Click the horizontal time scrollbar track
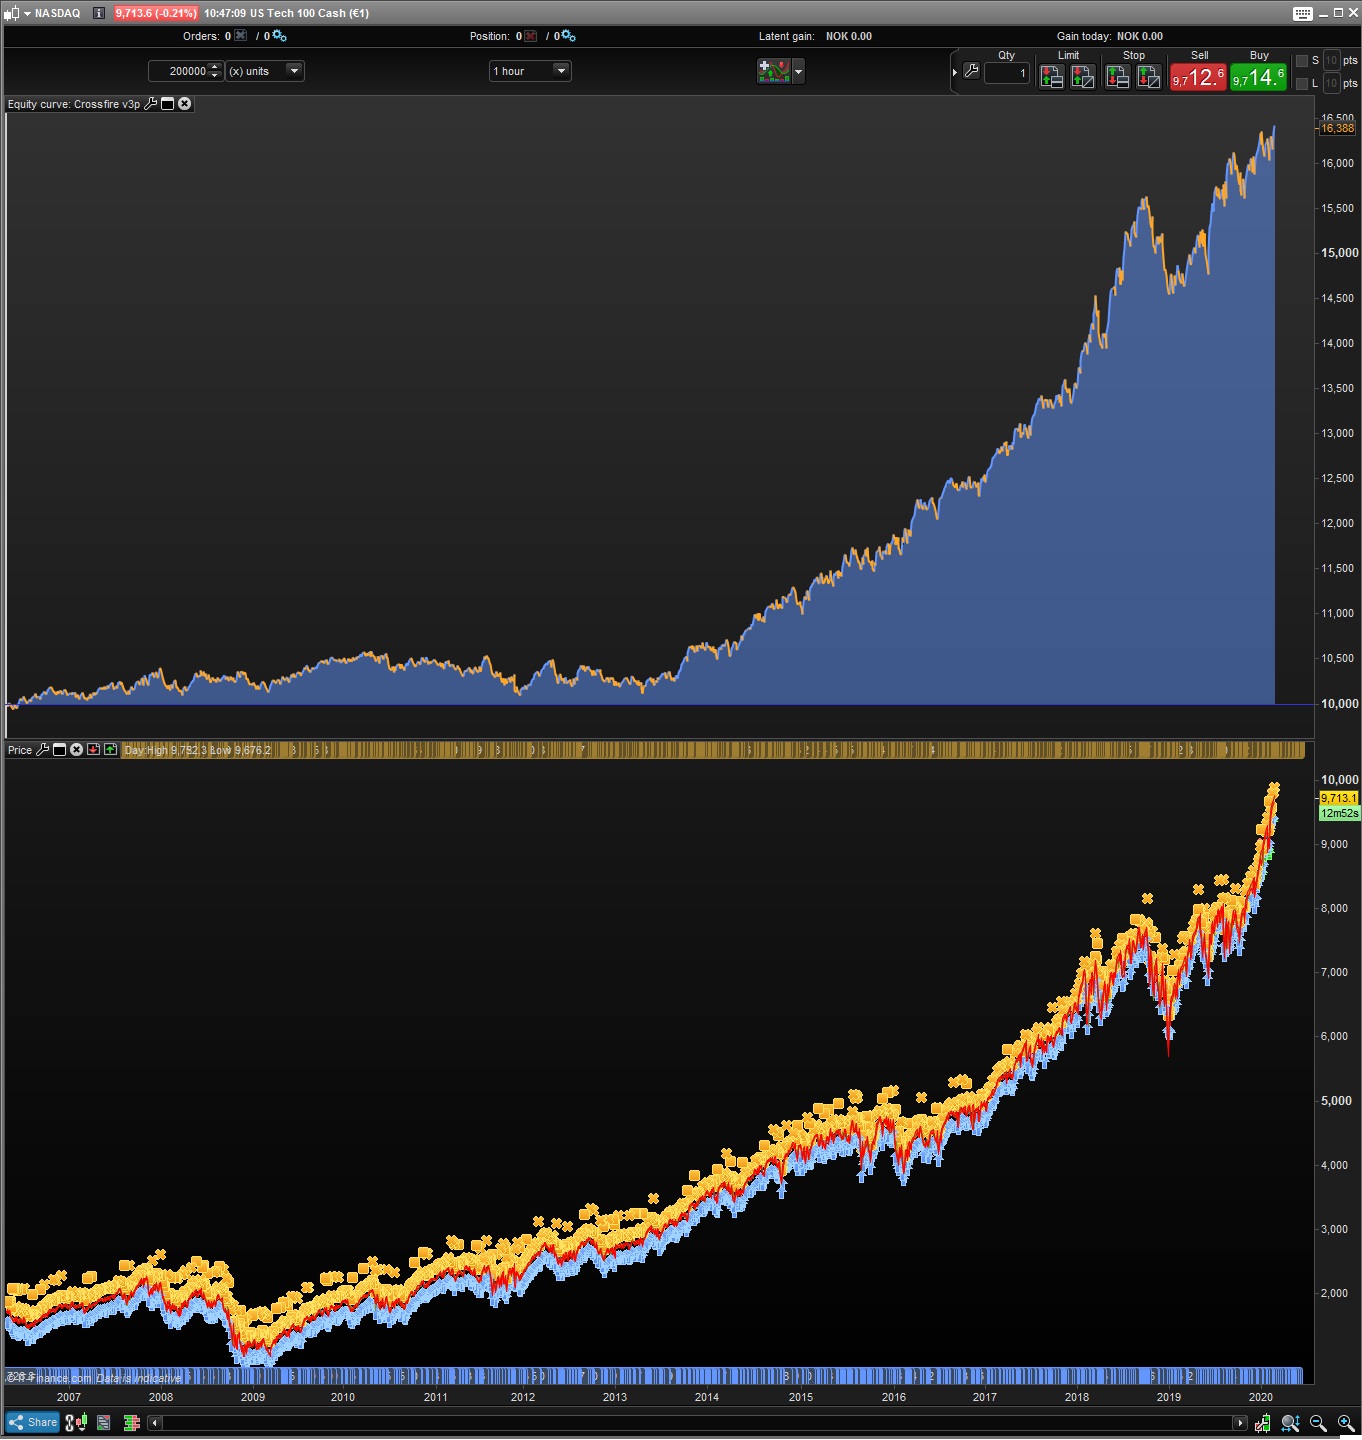1362x1440 pixels. click(697, 1423)
